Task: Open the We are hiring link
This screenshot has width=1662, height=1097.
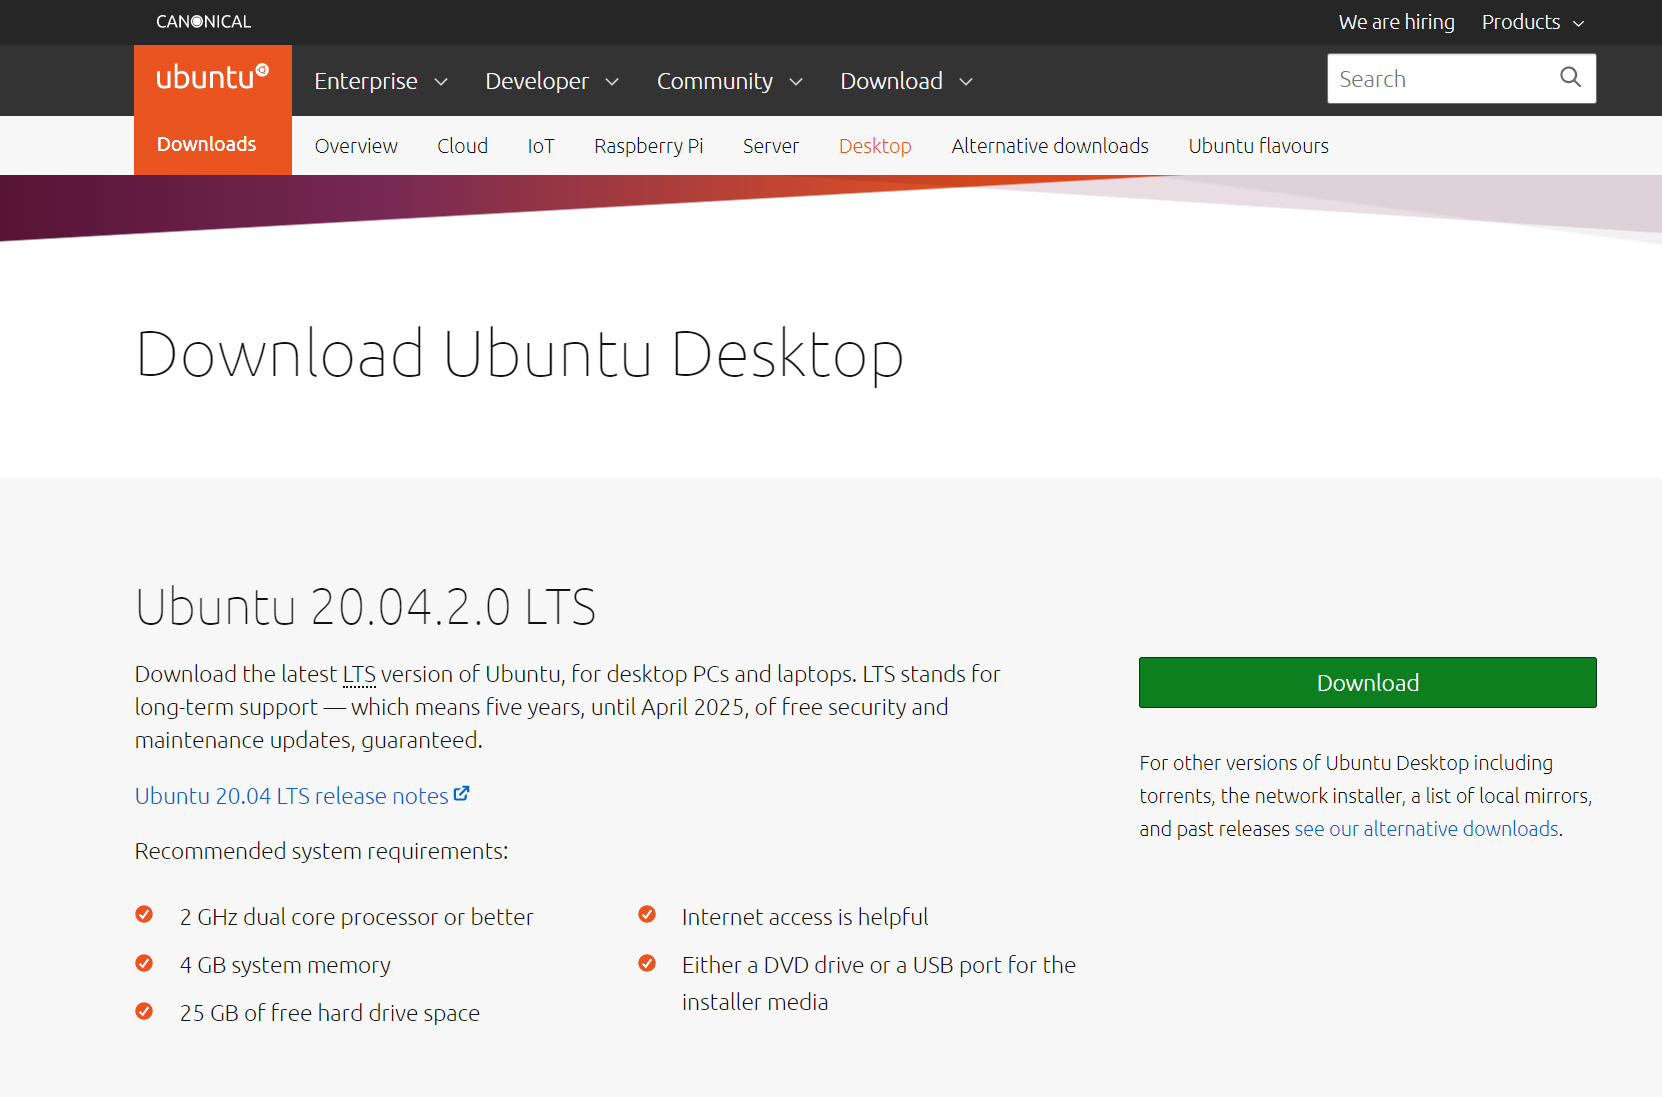Action: (1396, 22)
